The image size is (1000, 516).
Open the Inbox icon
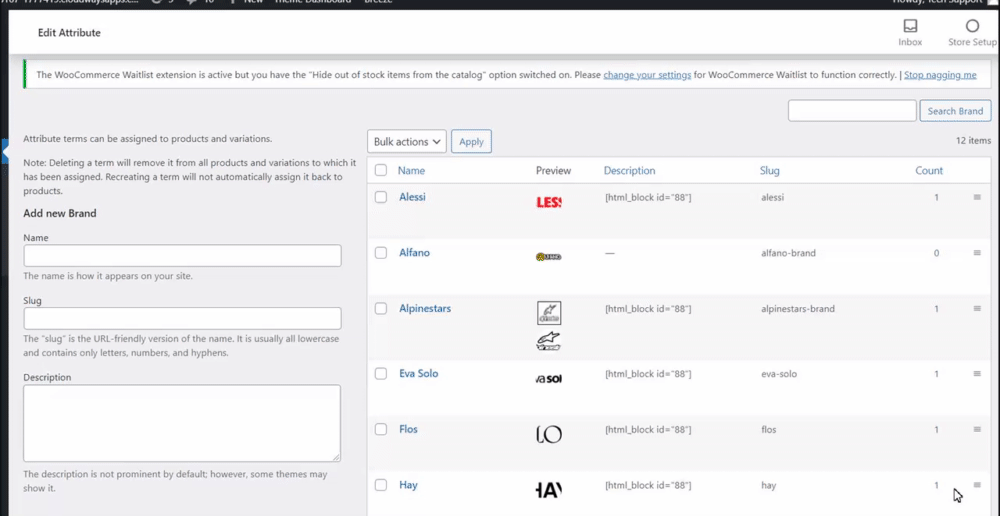tap(910, 26)
